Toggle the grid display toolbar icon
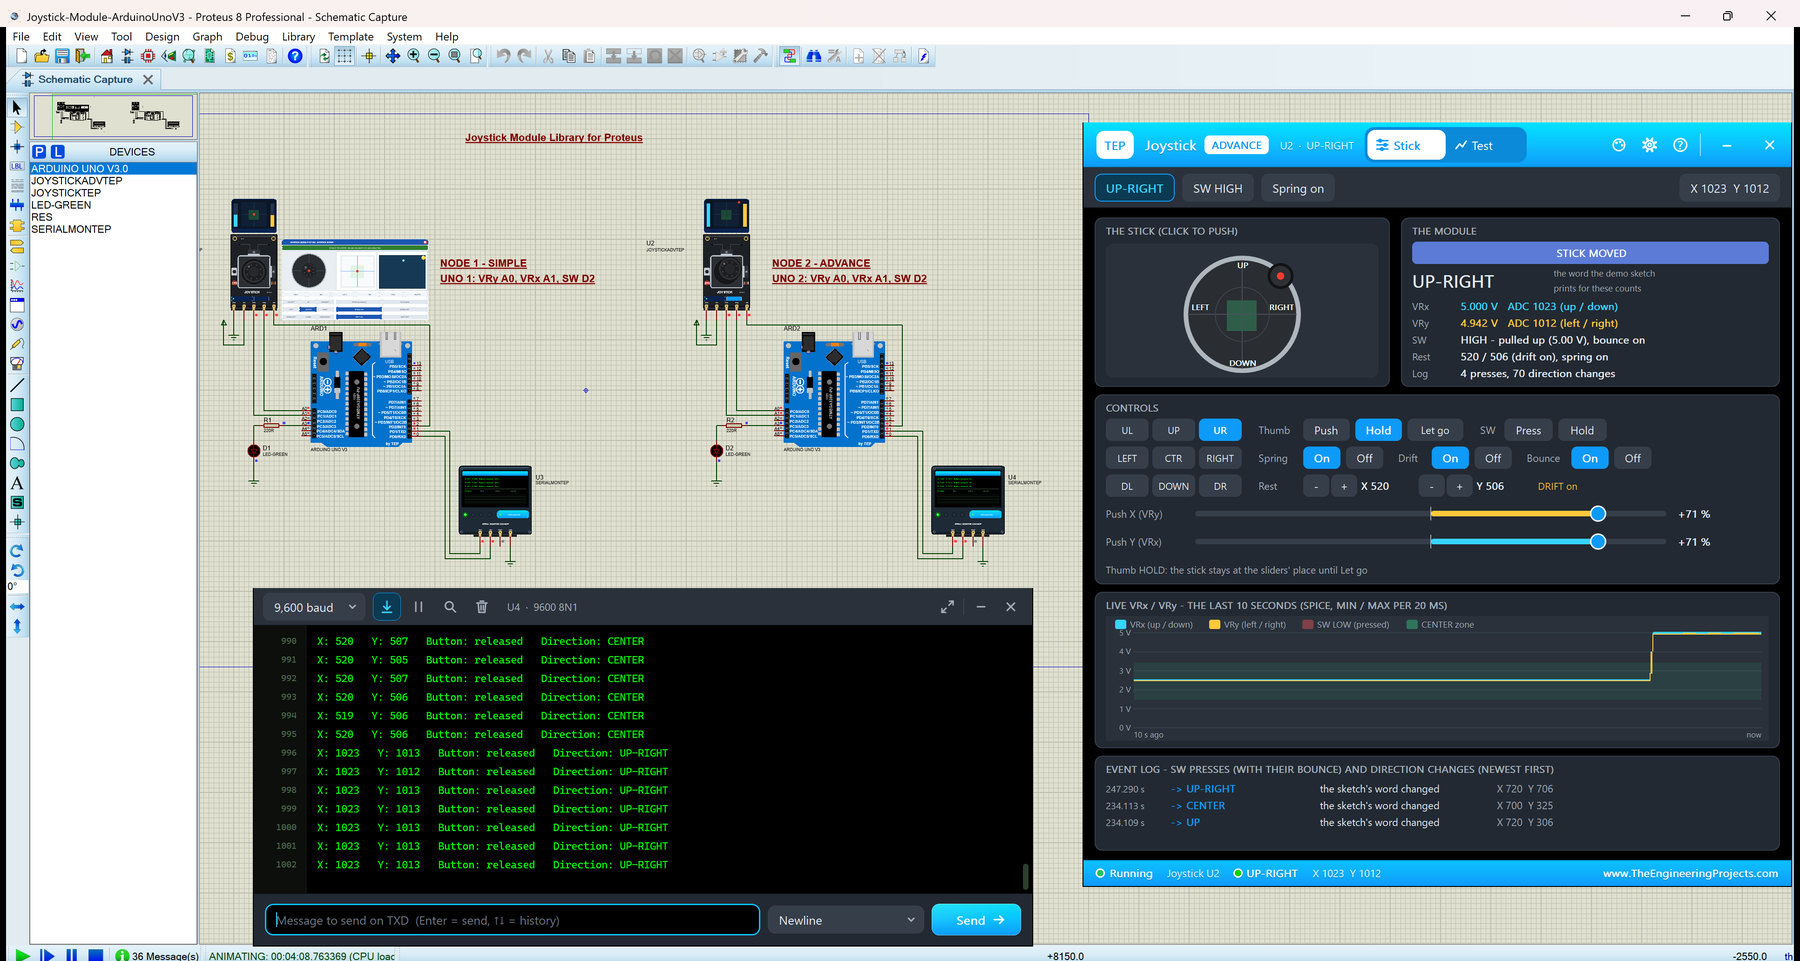1800x961 pixels. (x=345, y=56)
